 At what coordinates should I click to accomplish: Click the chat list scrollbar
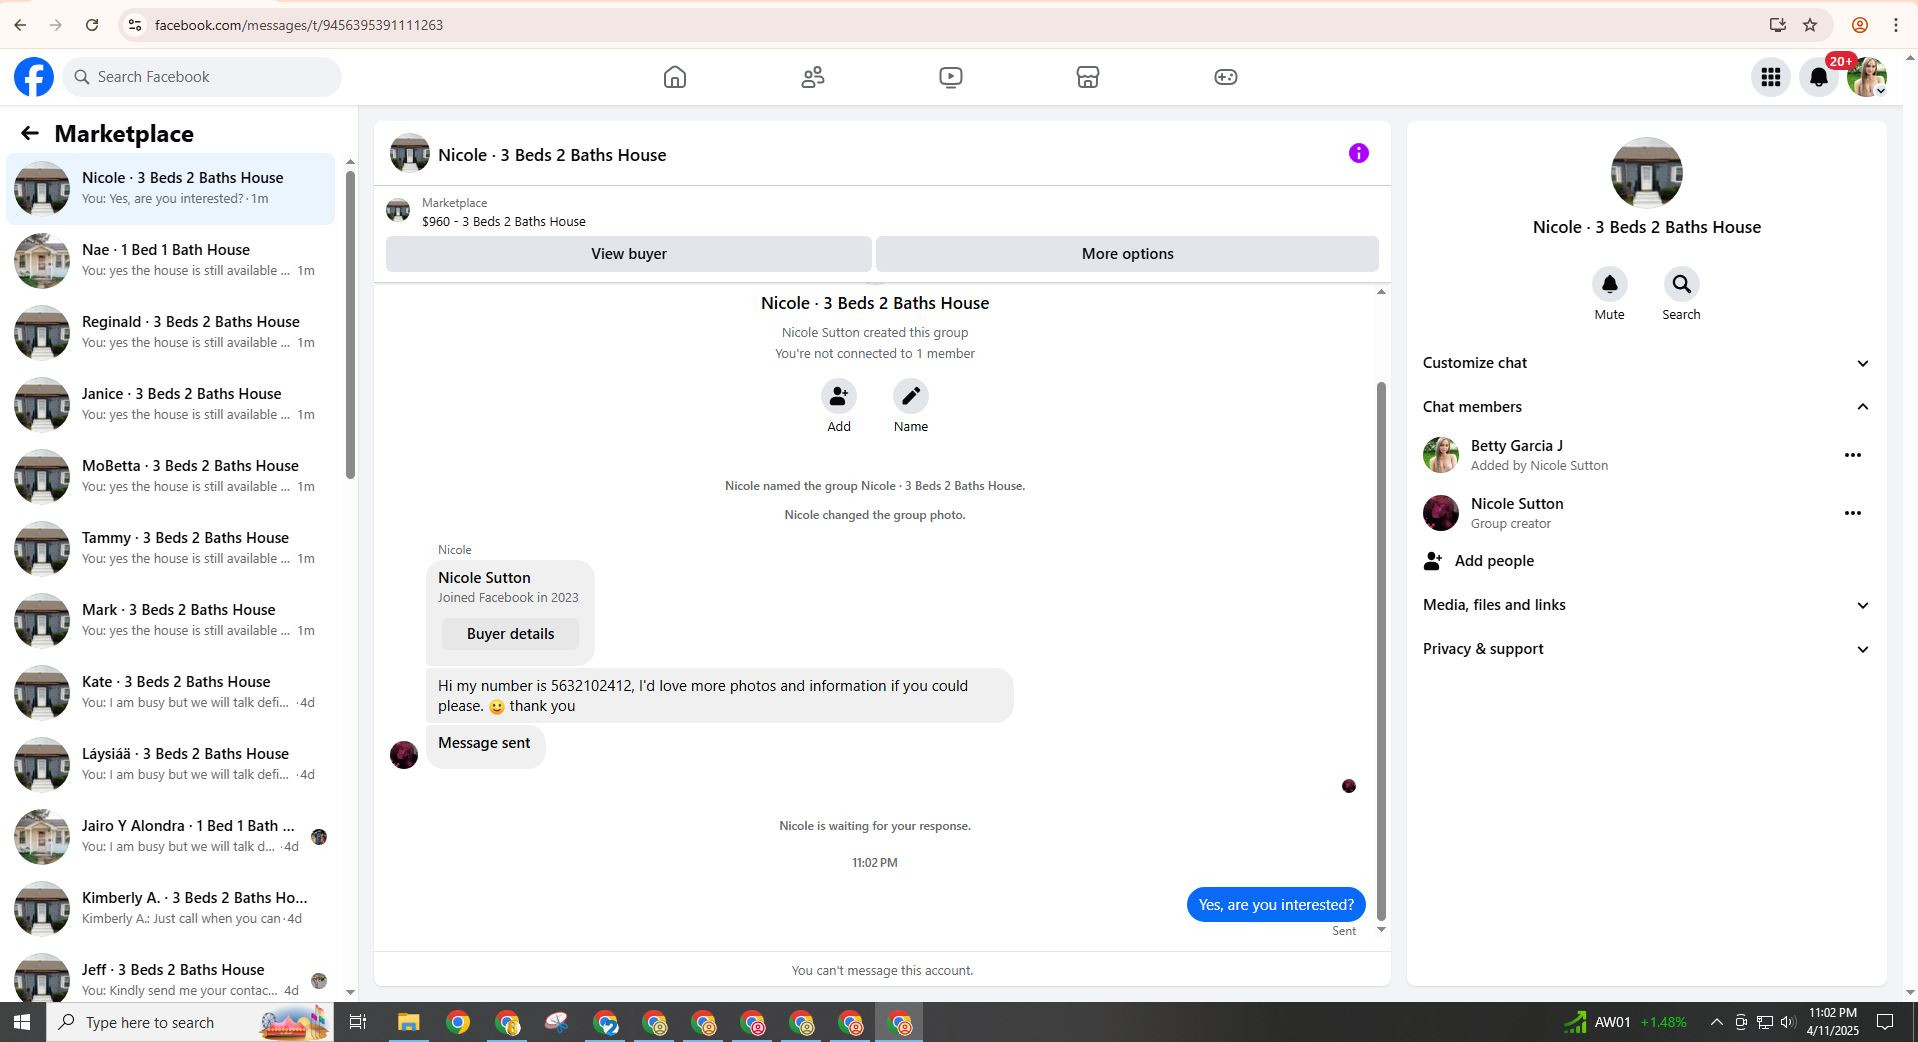pyautogui.click(x=350, y=324)
